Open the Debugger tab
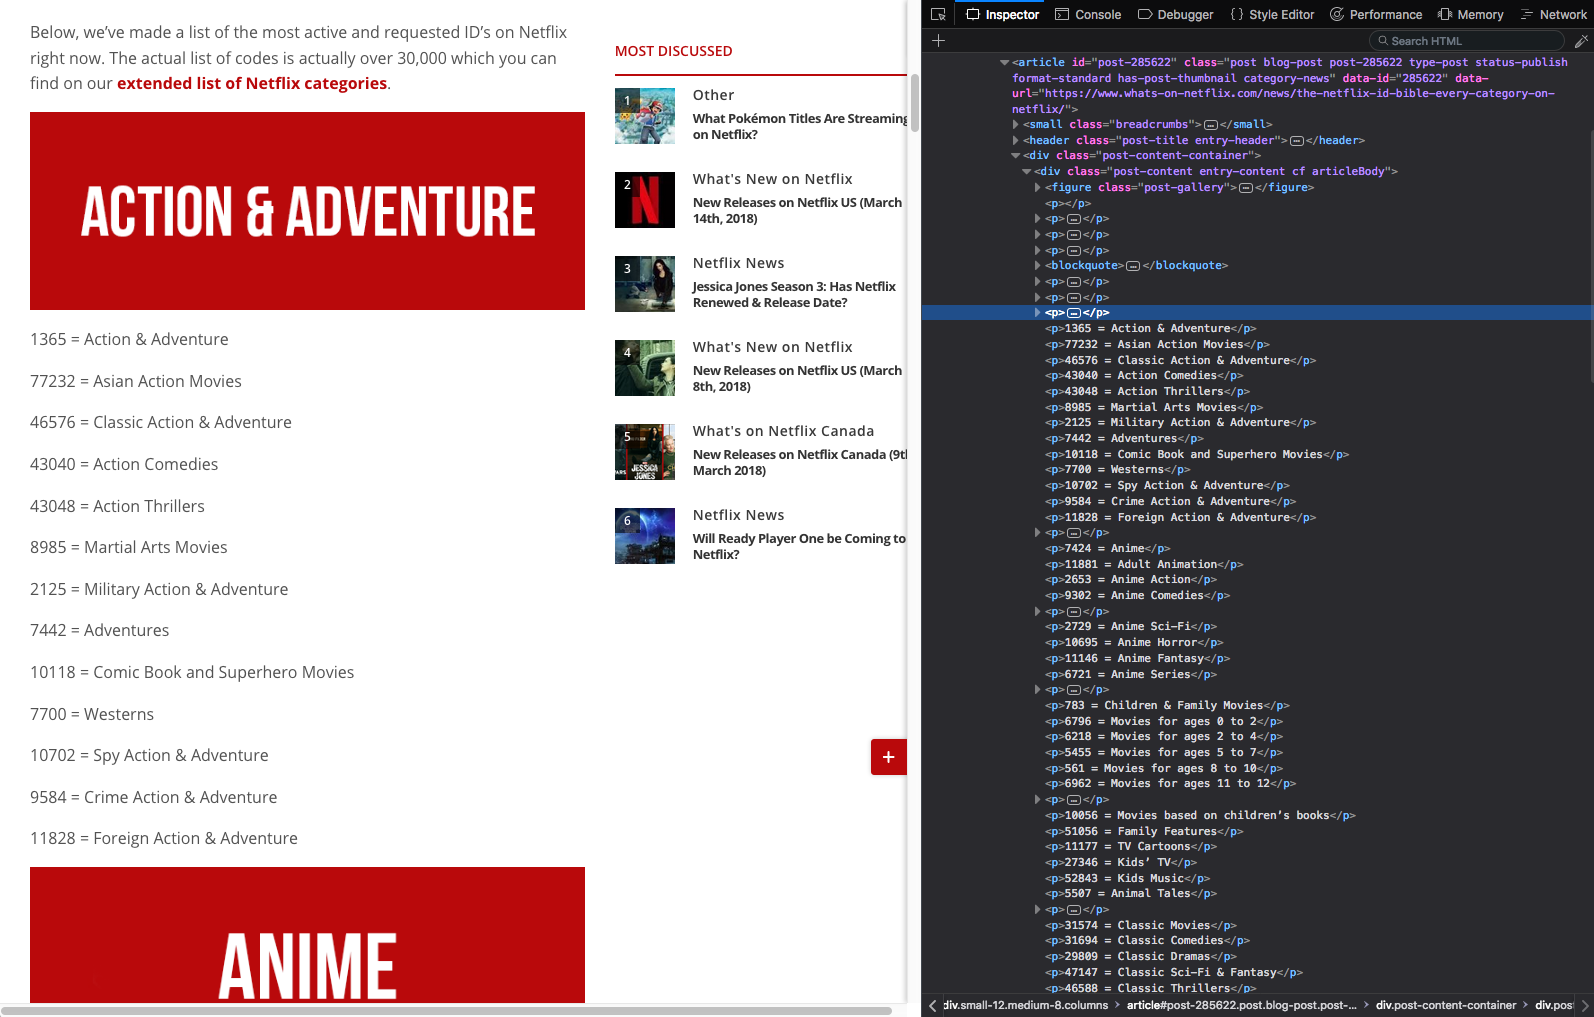This screenshot has height=1017, width=1594. tap(1175, 14)
